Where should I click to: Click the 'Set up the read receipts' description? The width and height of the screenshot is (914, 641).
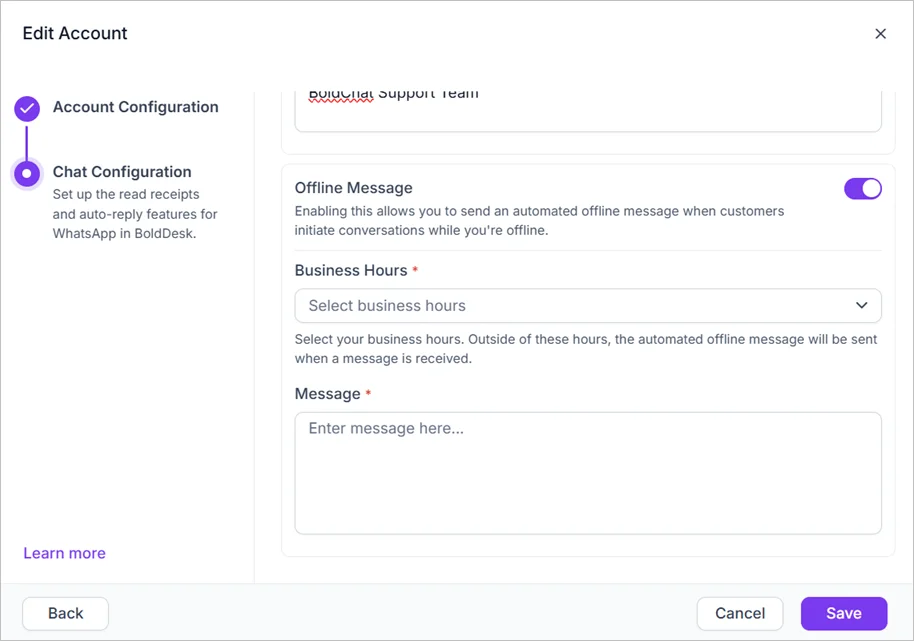point(135,214)
